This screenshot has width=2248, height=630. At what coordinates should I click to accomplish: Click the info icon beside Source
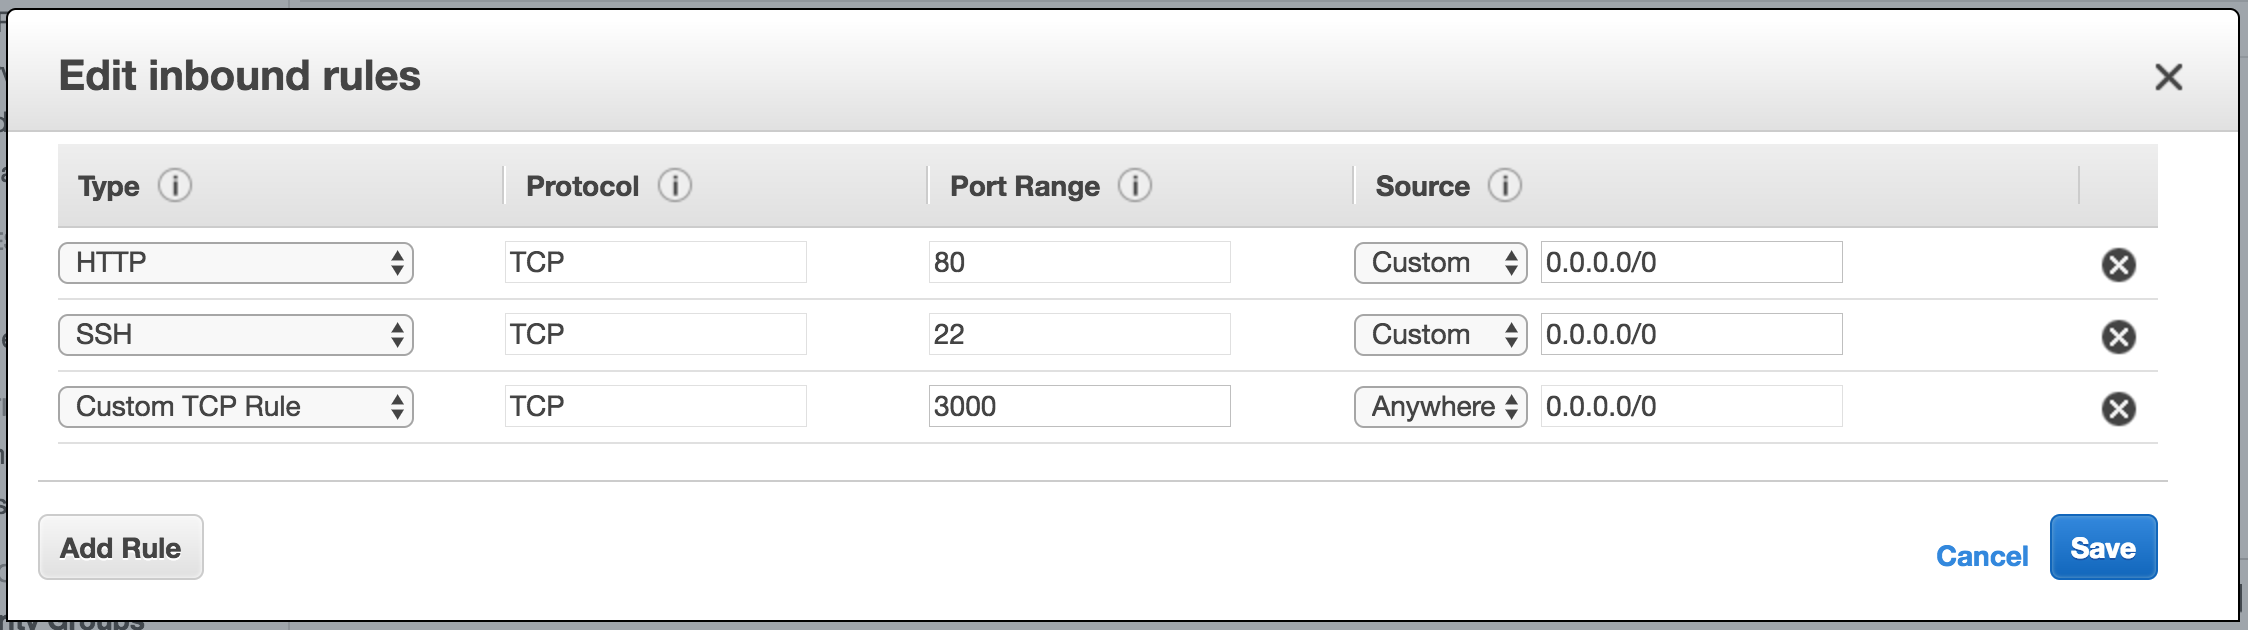click(1505, 186)
